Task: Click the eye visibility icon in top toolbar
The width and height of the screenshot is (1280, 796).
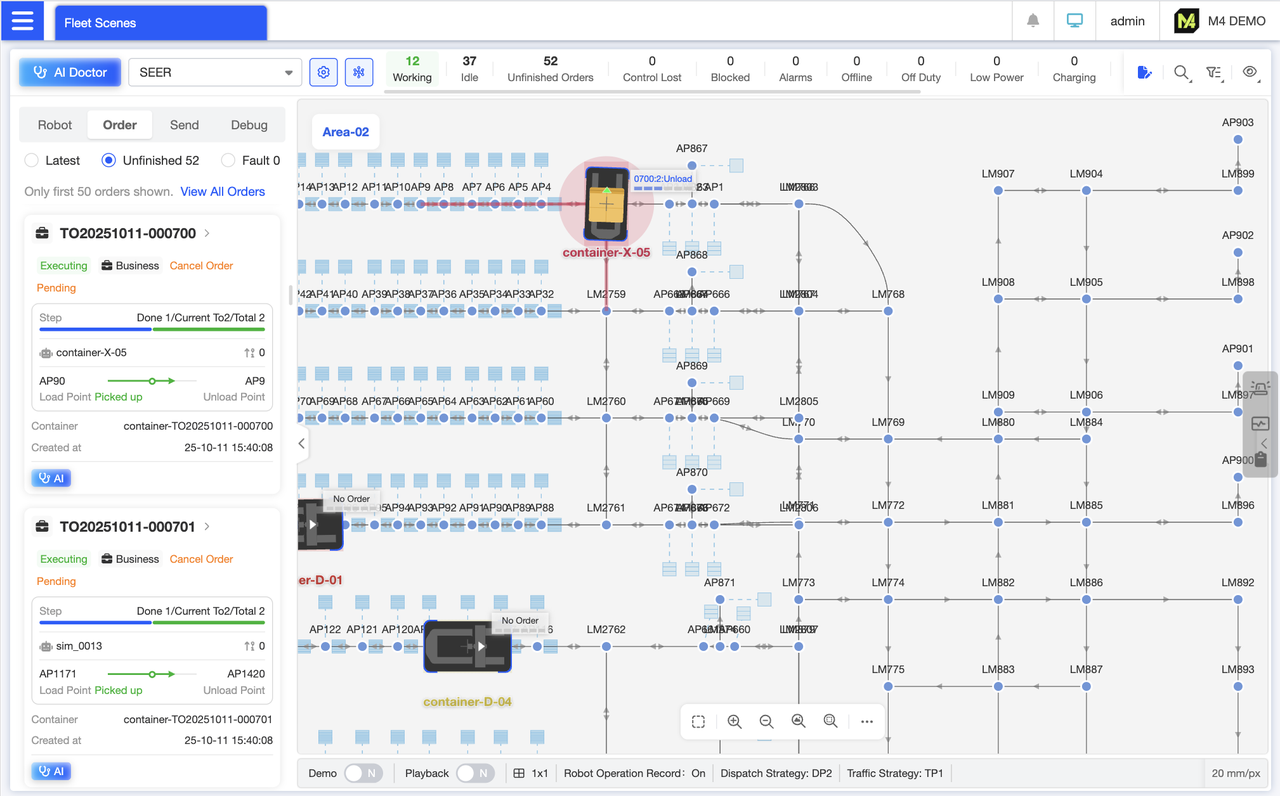Action: 1249,73
